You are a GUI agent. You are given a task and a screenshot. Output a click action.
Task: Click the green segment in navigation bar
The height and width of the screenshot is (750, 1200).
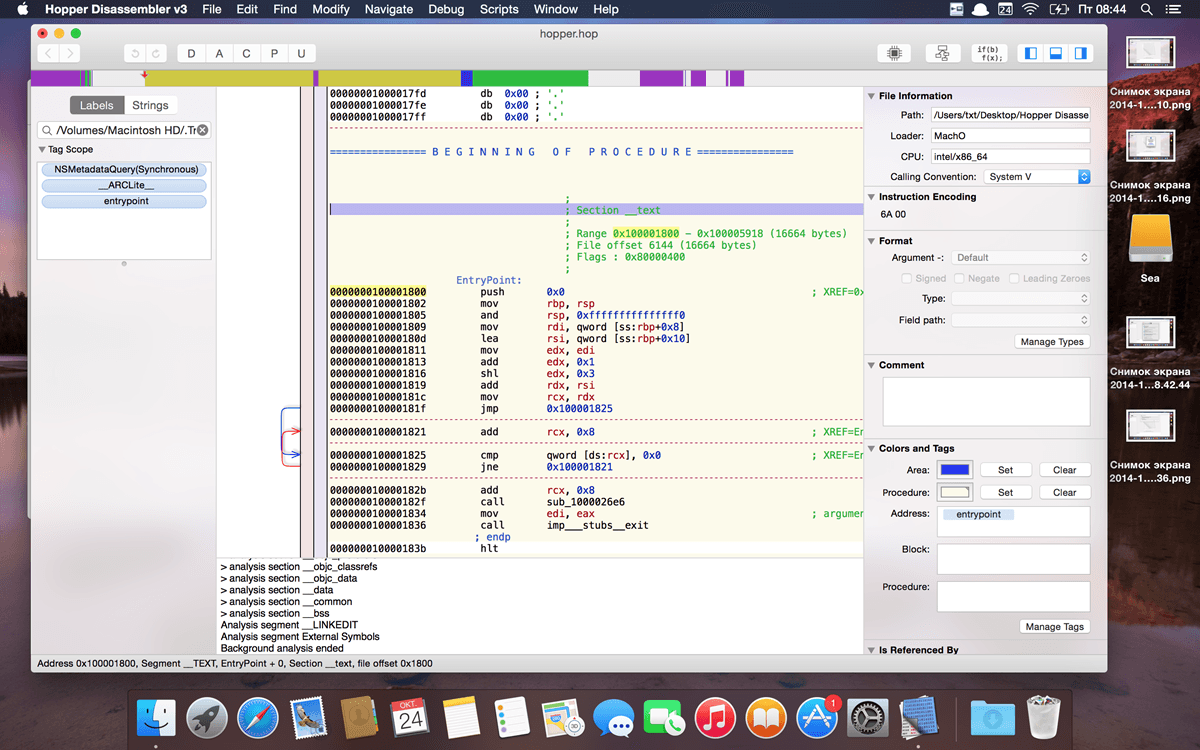(530, 78)
